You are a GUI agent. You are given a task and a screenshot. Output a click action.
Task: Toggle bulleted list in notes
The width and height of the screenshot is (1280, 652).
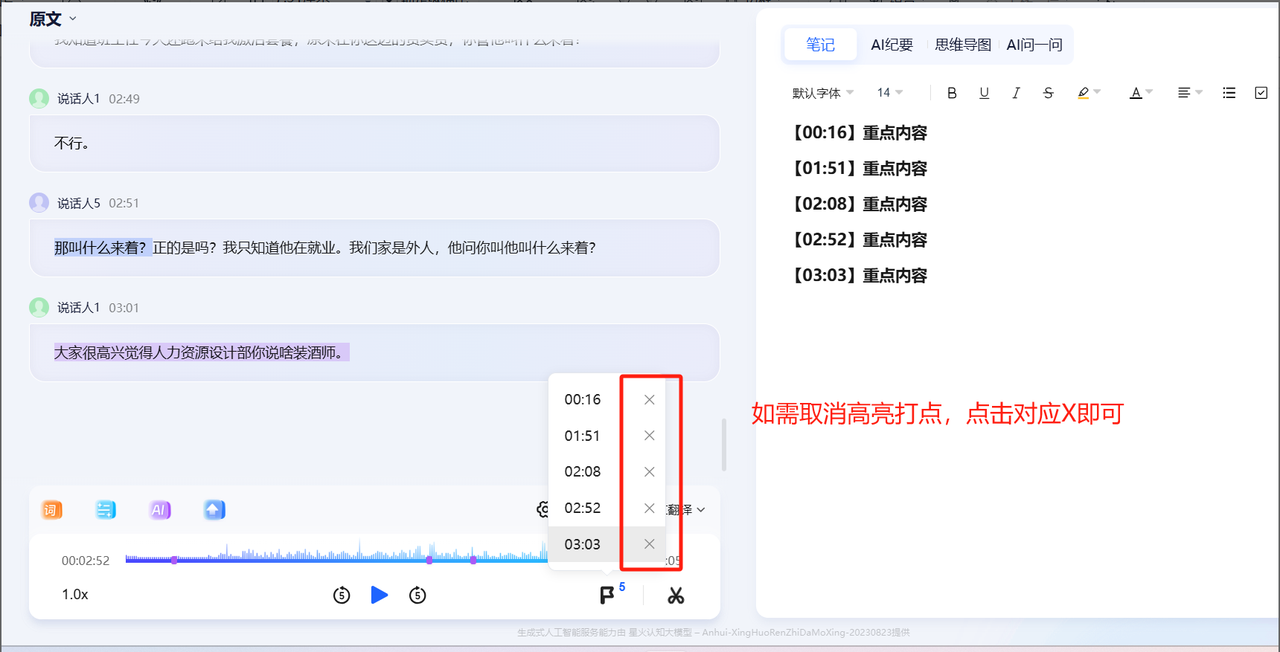[1229, 93]
